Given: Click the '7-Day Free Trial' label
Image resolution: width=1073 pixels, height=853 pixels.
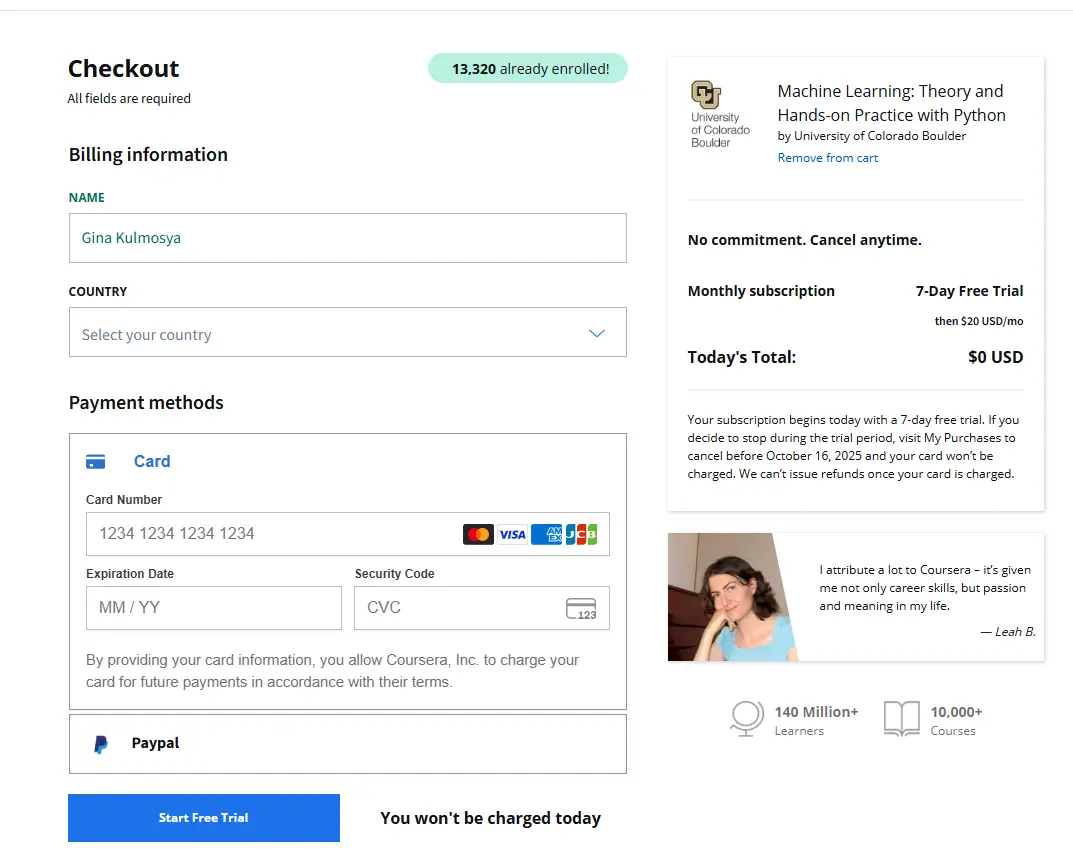Looking at the screenshot, I should point(970,291).
